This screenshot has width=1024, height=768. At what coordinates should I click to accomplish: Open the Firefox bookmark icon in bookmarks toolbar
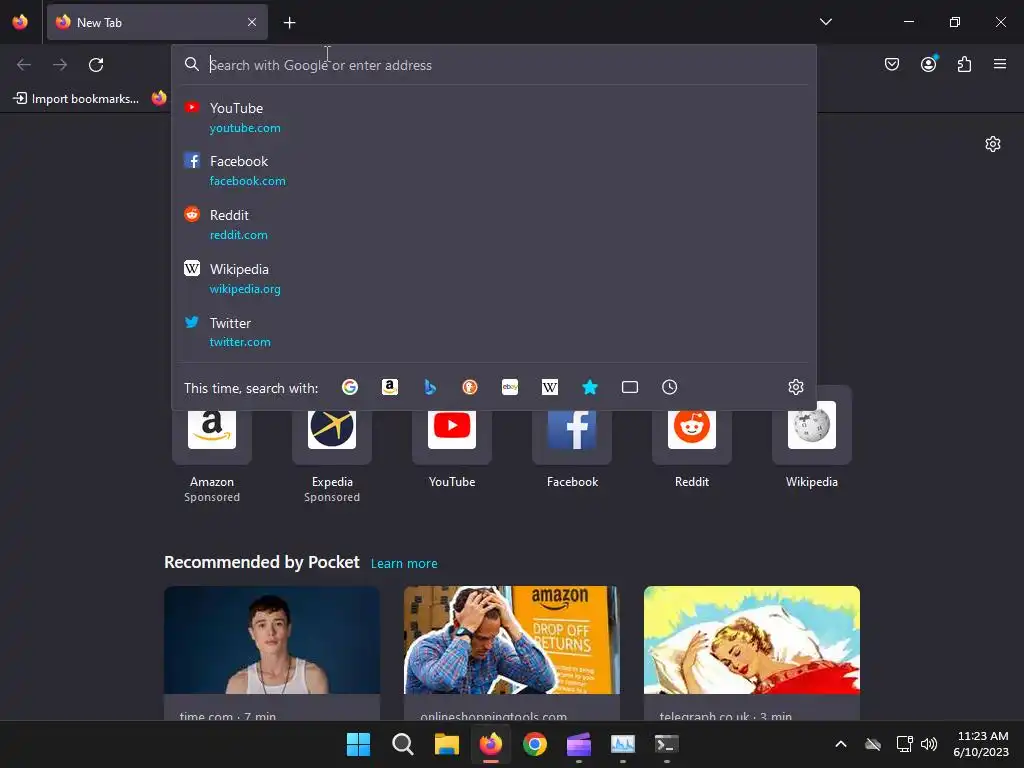click(159, 99)
